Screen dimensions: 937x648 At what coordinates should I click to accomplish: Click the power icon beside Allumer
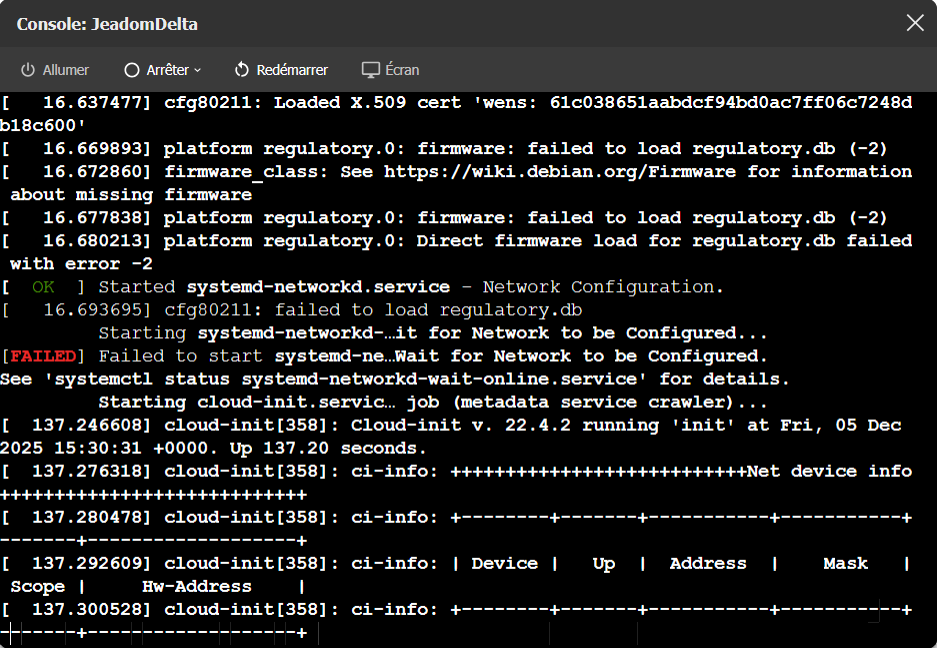tap(27, 70)
